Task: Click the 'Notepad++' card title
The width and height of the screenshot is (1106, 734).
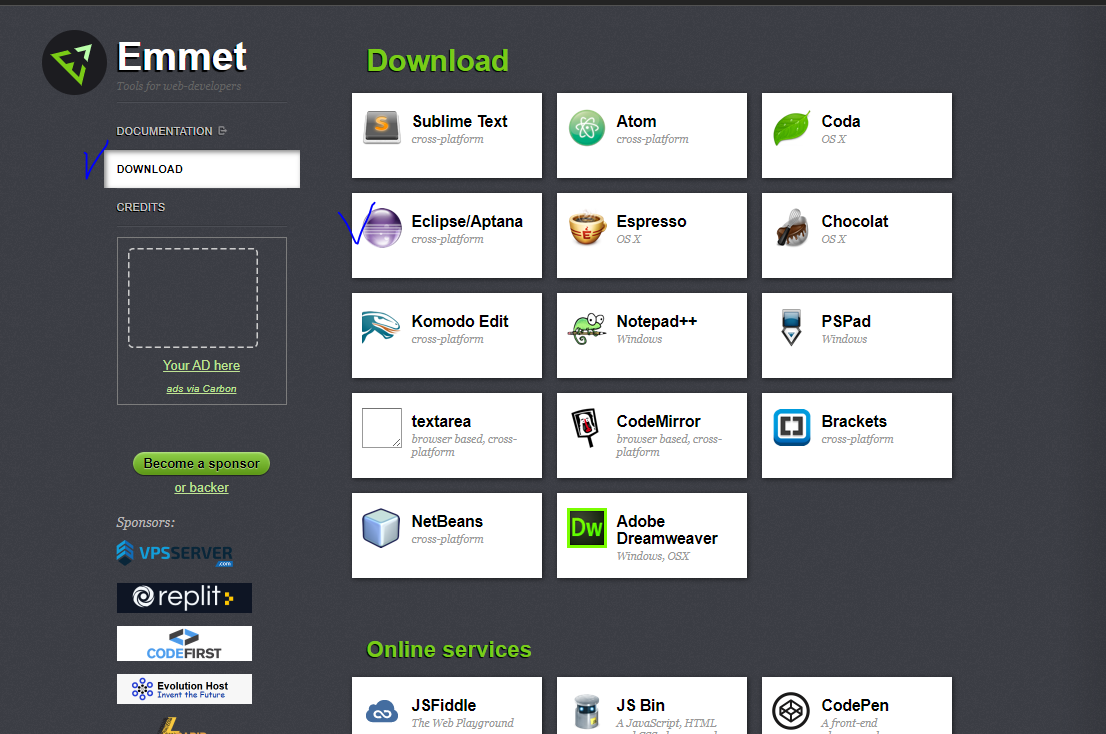Action: (x=657, y=322)
